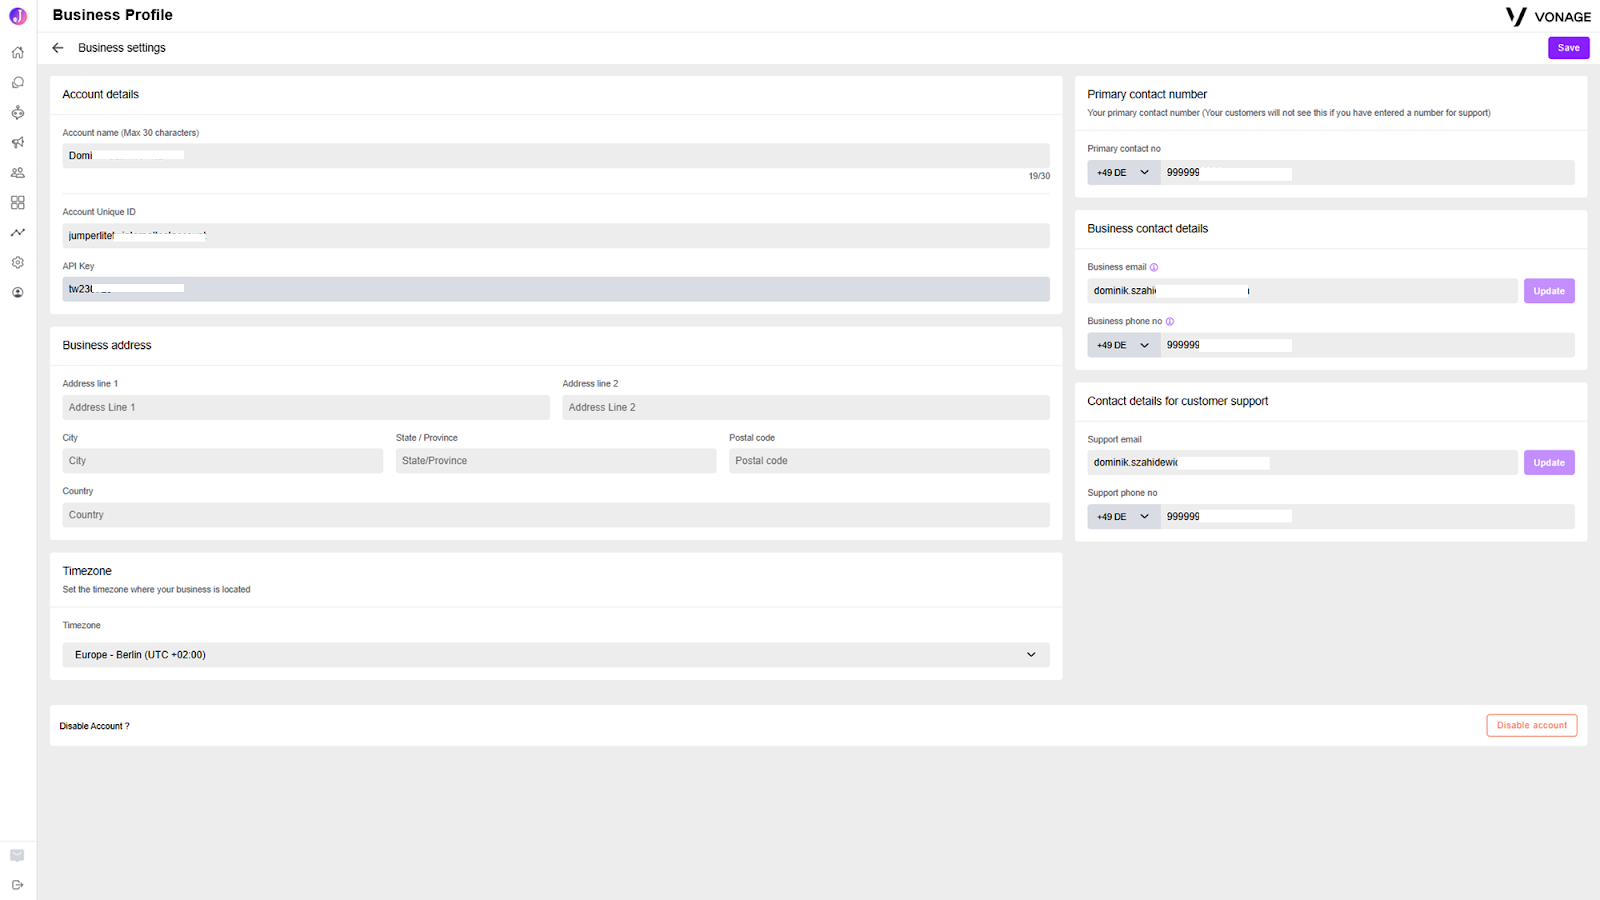Click the purple Save button
The width and height of the screenshot is (1600, 900).
(1568, 48)
